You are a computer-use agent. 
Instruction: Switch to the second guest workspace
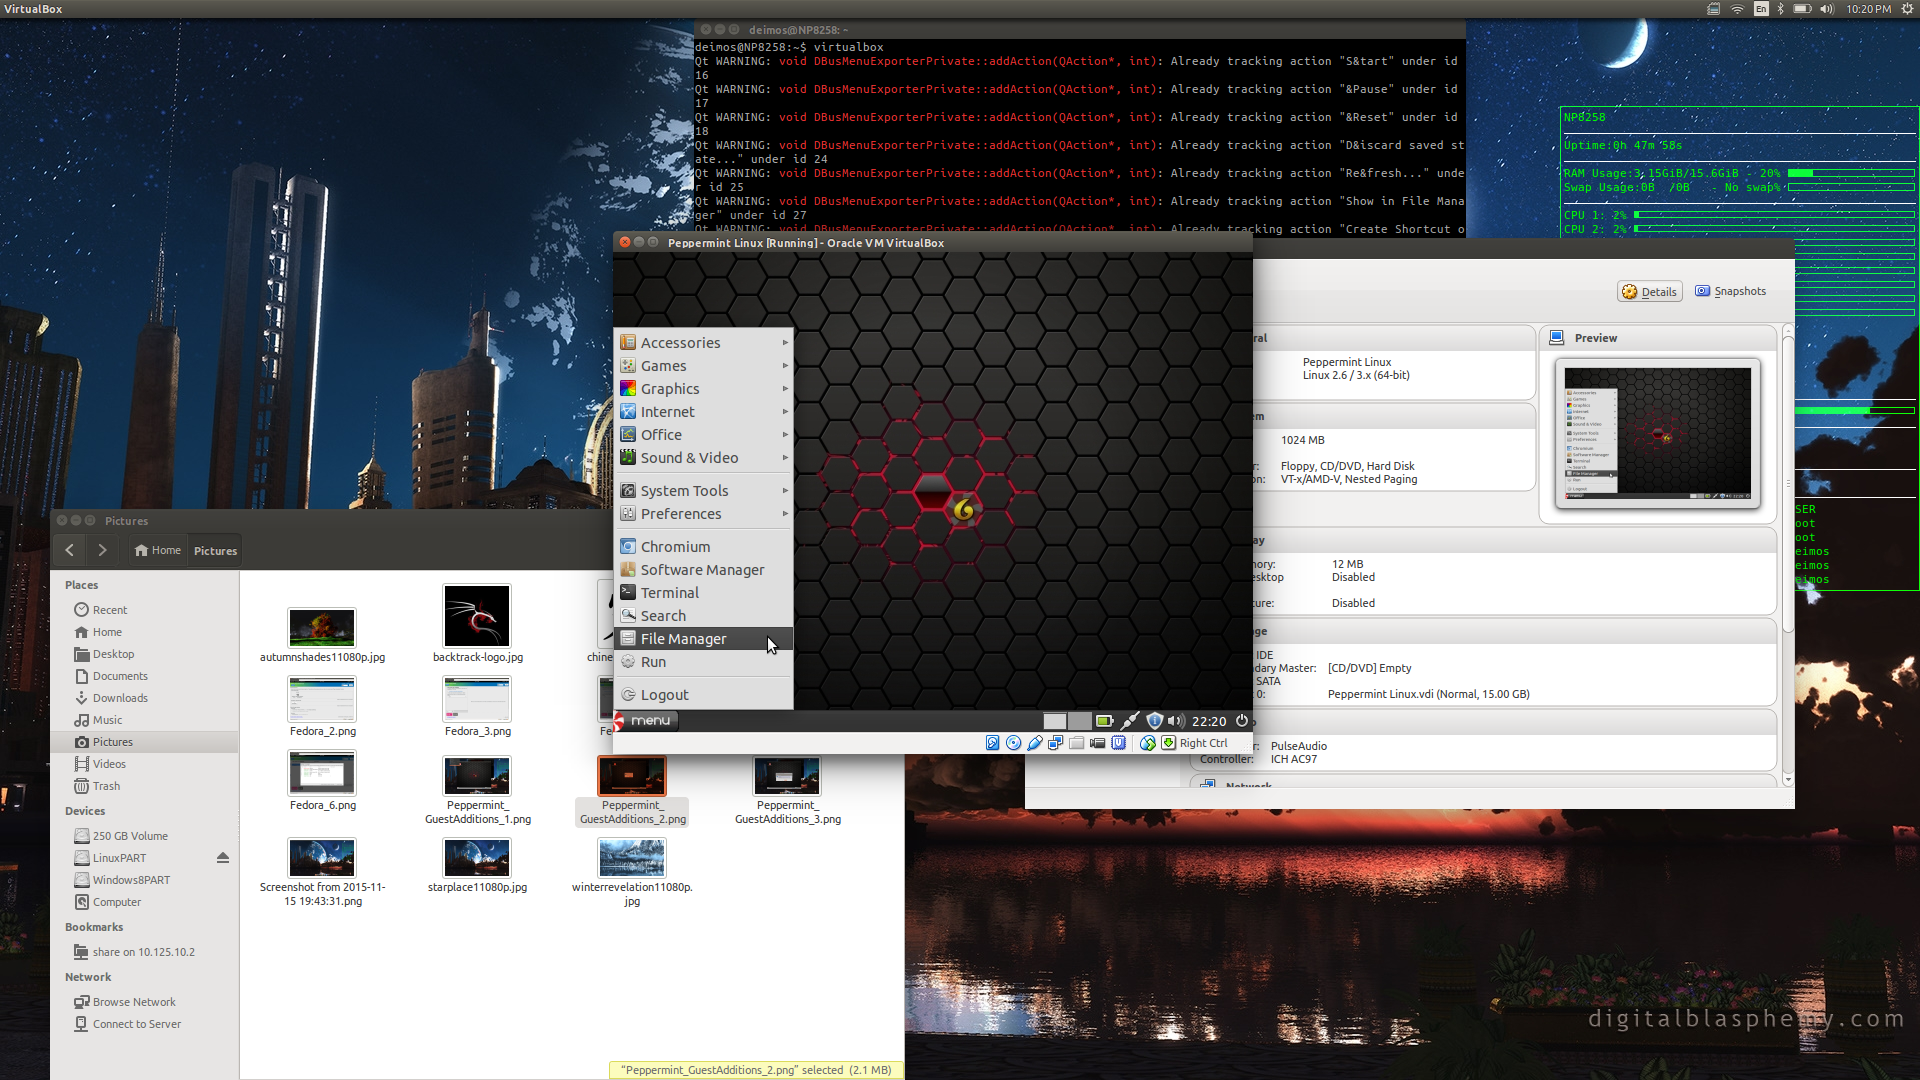coord(1079,721)
